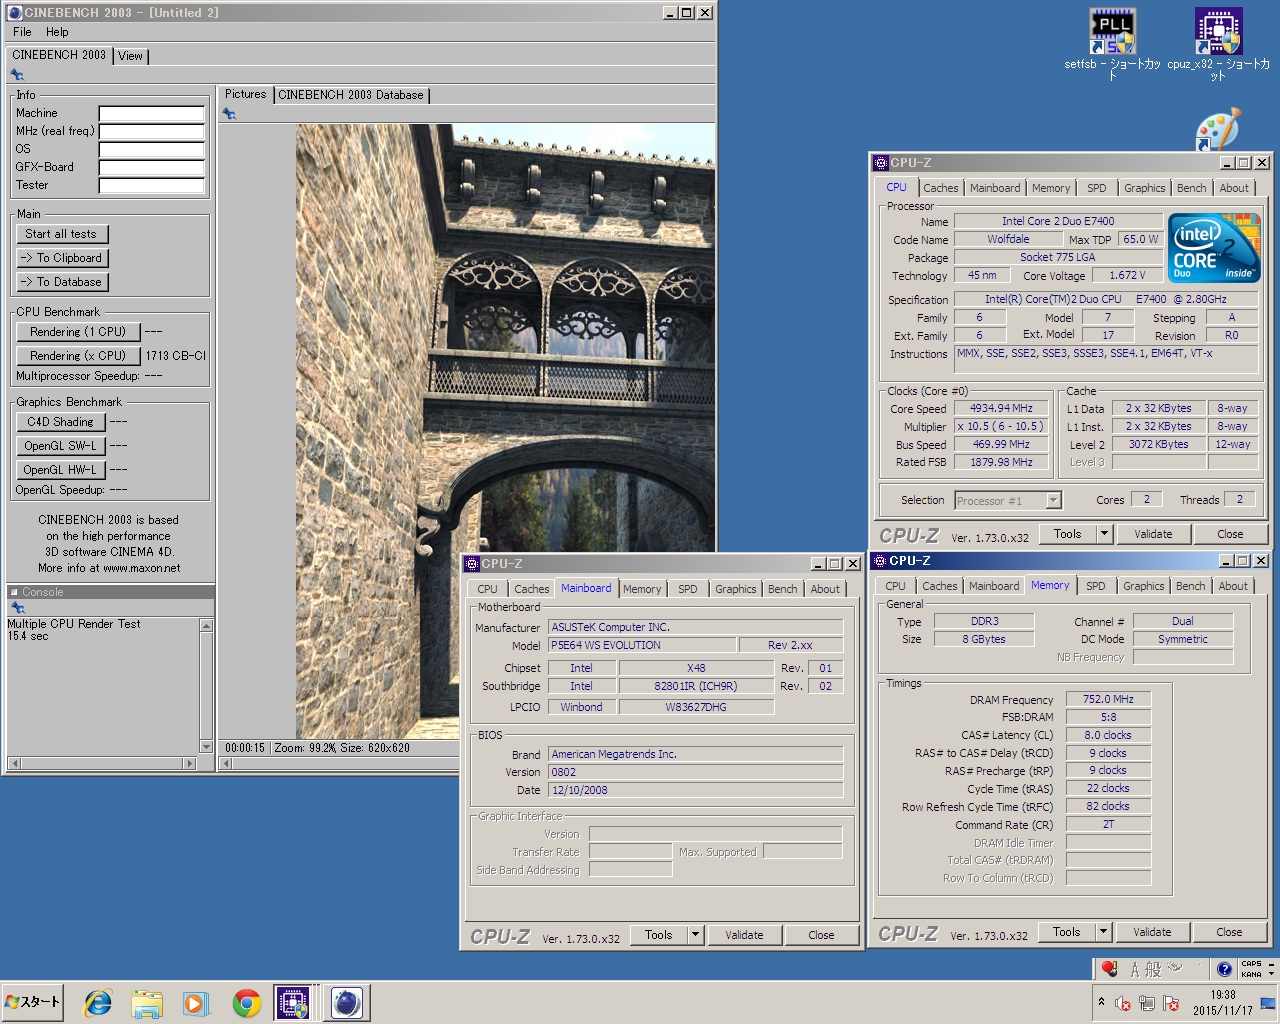Click the MHz (real freq.) input field

(152, 132)
